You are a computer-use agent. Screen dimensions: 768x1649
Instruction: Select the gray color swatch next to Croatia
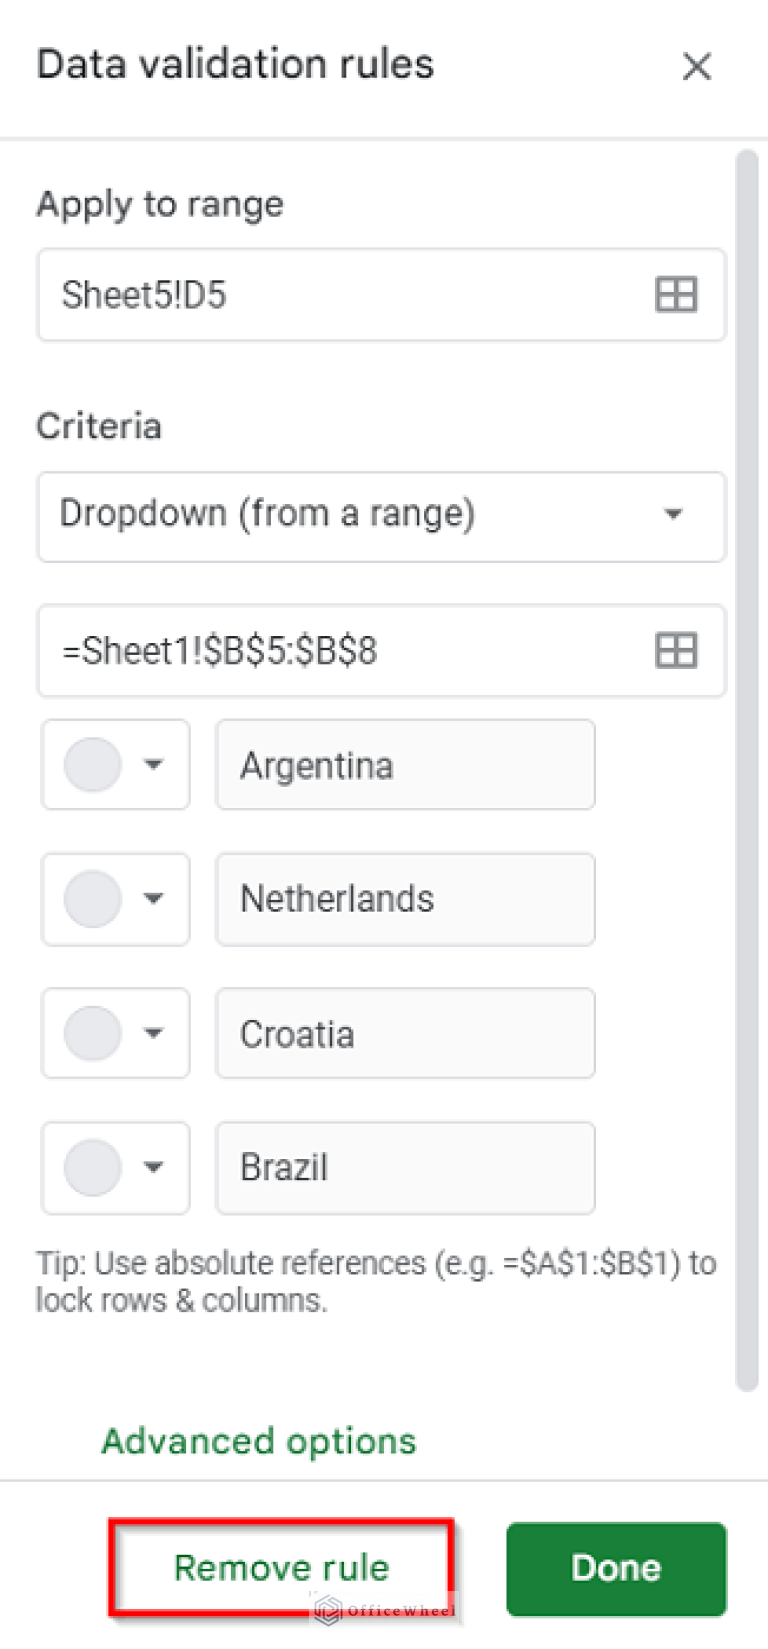pos(95,1033)
